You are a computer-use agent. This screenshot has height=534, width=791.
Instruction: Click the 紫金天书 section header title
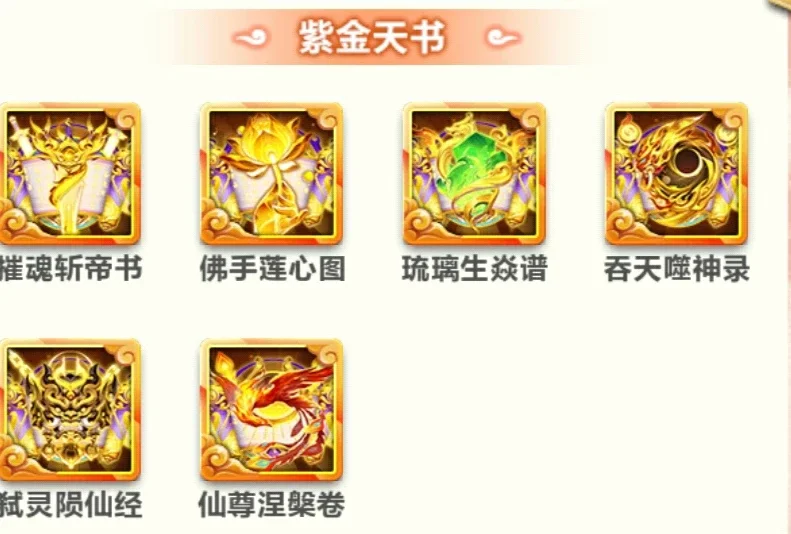(x=372, y=37)
